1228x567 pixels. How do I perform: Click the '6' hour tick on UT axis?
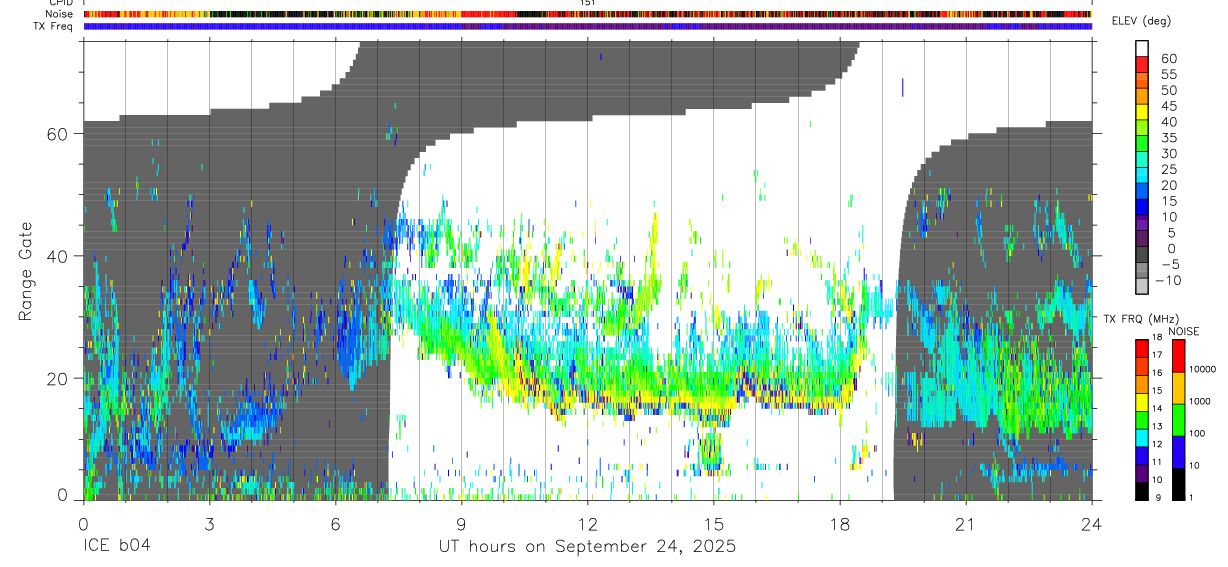335,524
